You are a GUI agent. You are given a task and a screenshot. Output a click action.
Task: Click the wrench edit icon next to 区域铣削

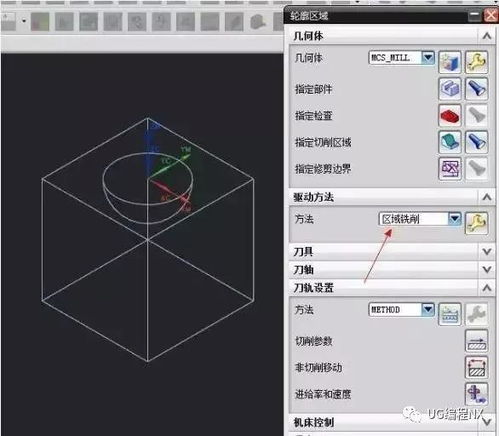coord(476,223)
